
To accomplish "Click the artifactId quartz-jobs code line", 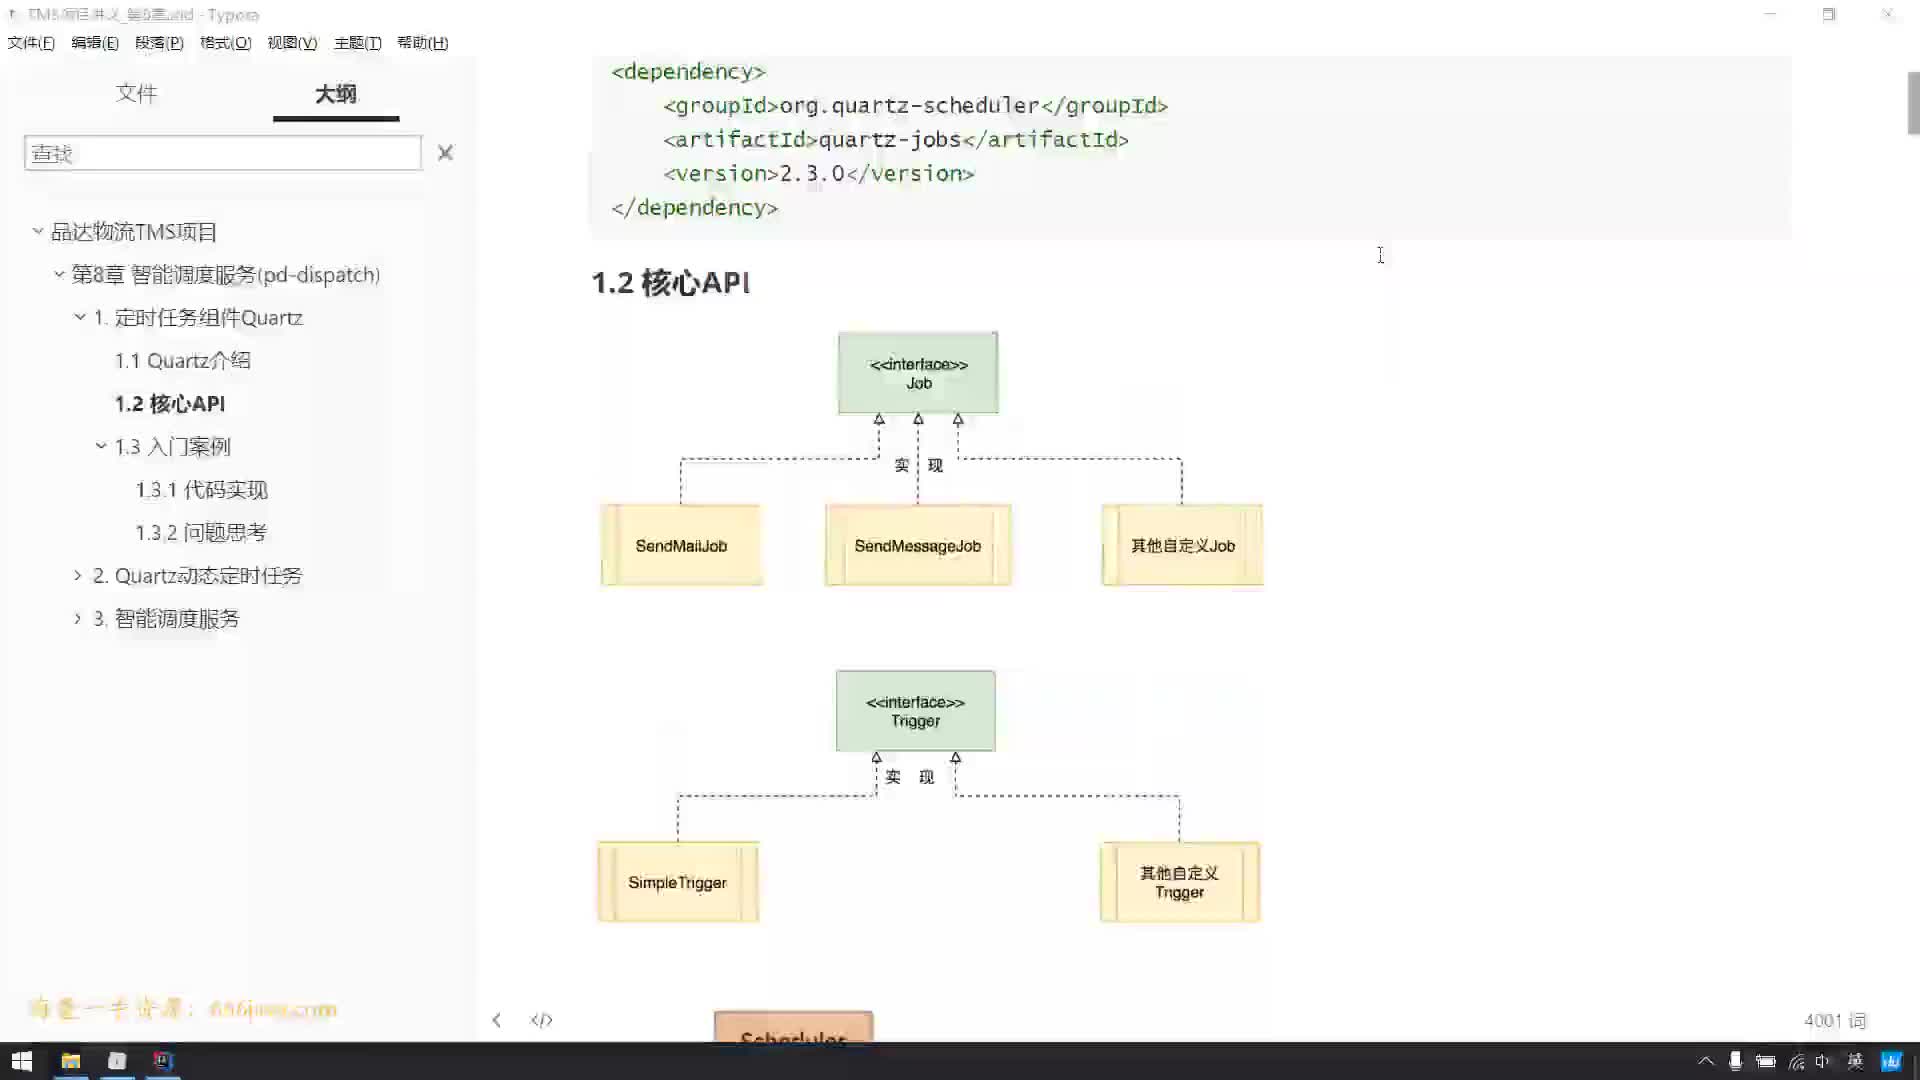I will tap(895, 140).
